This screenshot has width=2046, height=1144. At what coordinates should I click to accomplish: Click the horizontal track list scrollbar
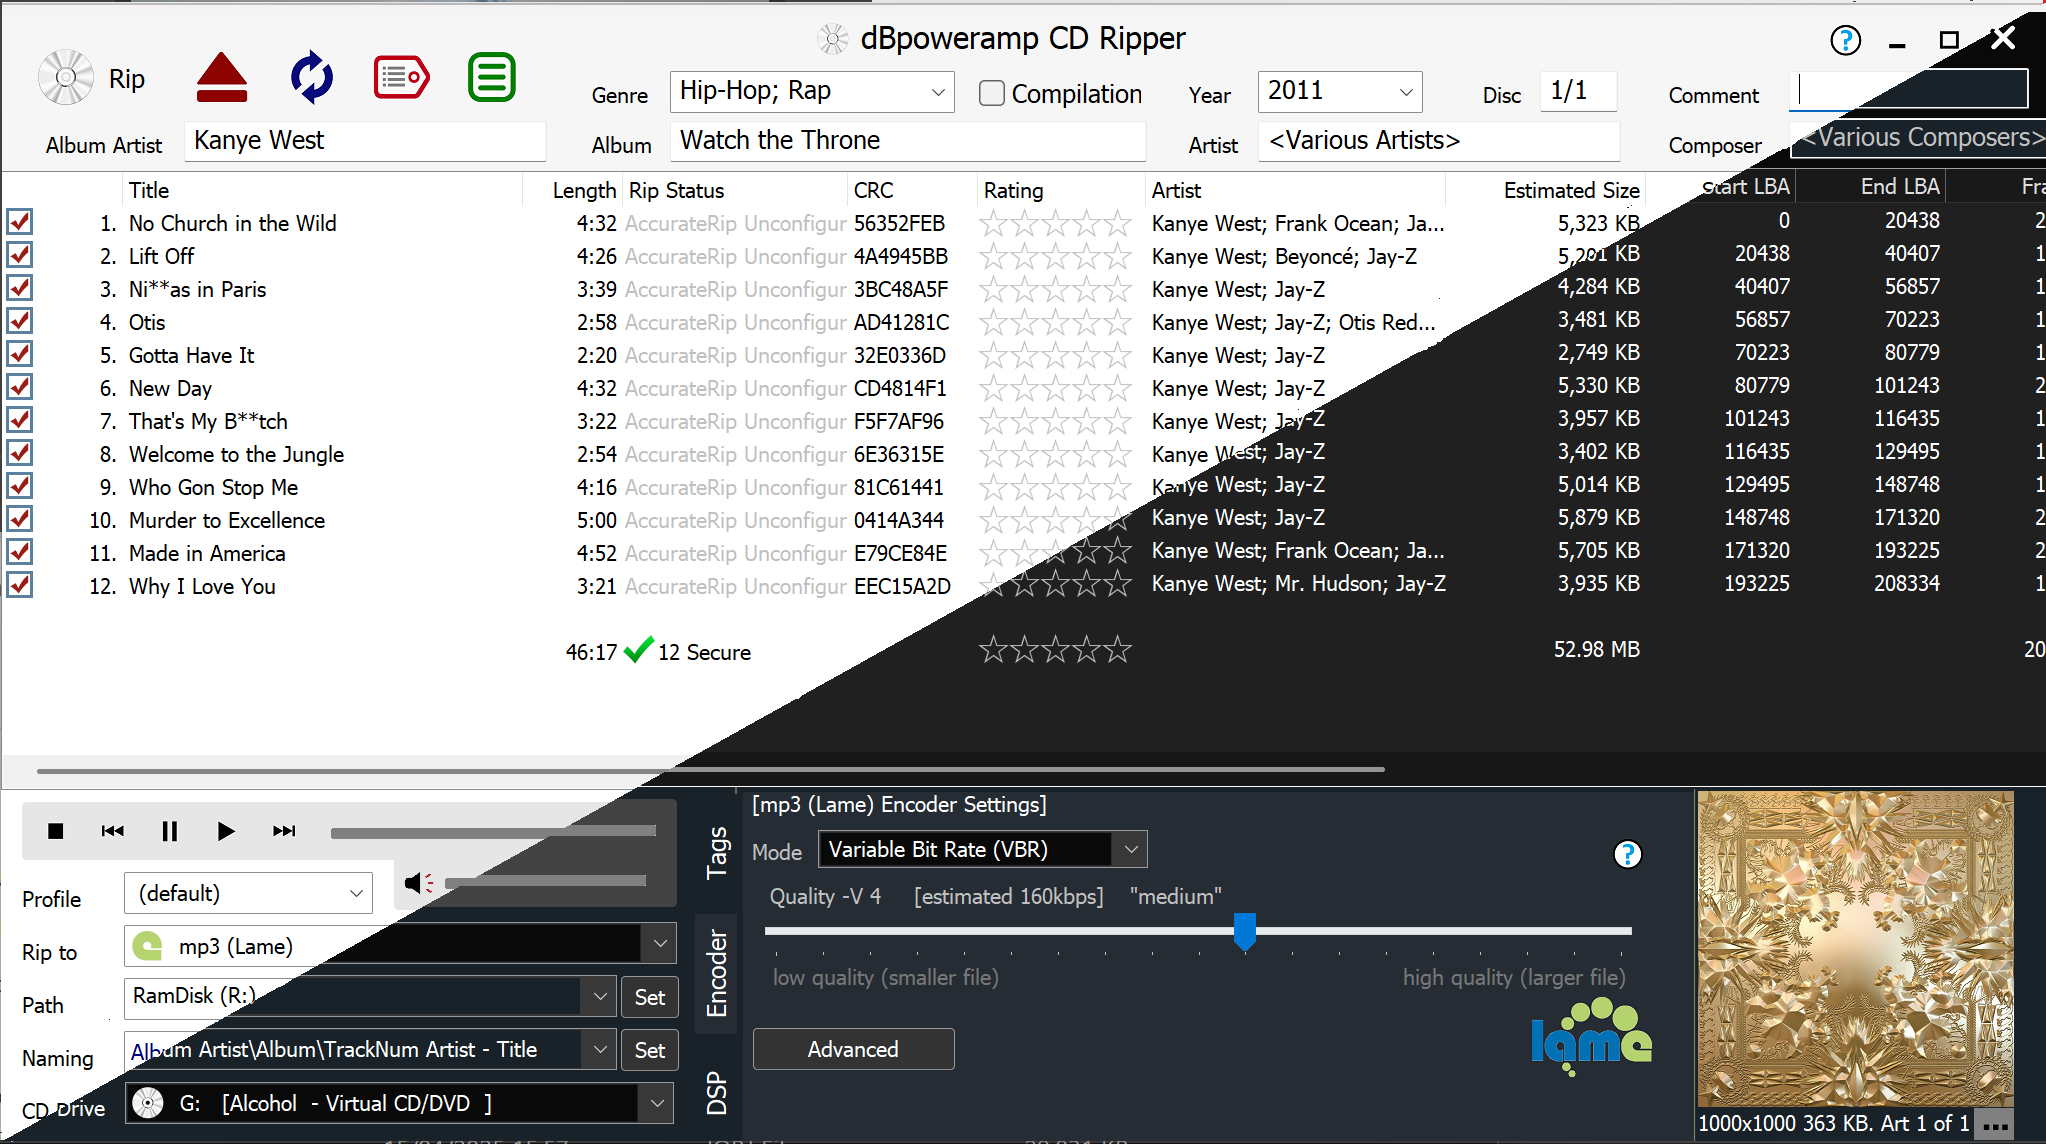pyautogui.click(x=711, y=770)
